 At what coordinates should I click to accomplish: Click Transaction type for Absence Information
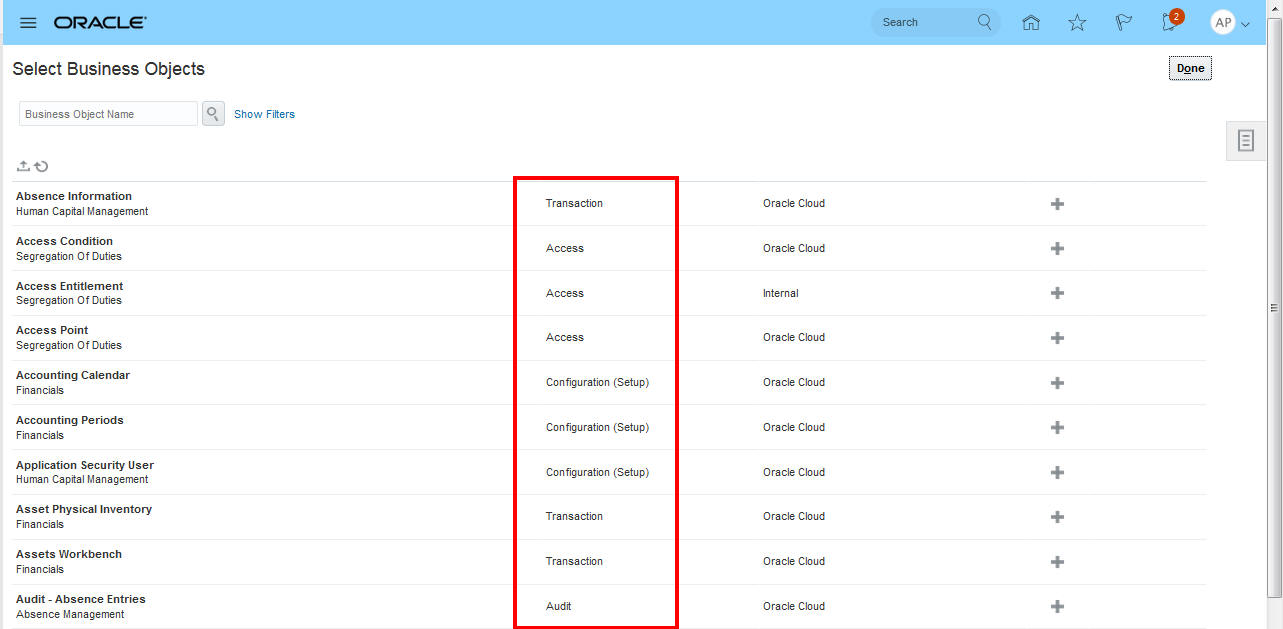[x=574, y=203]
